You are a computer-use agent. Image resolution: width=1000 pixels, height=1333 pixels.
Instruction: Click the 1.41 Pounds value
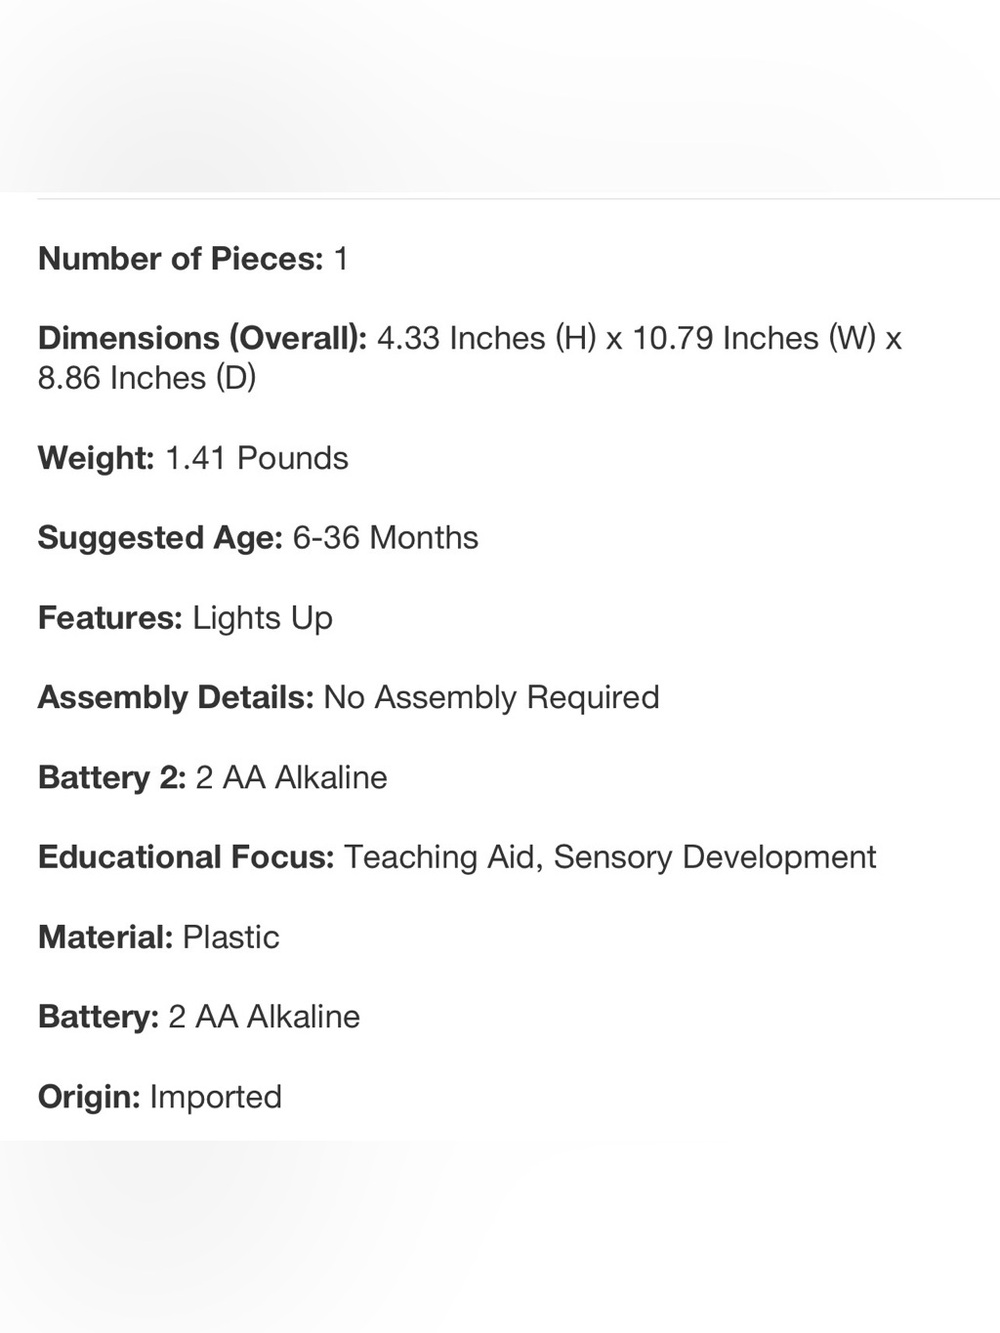coord(256,458)
